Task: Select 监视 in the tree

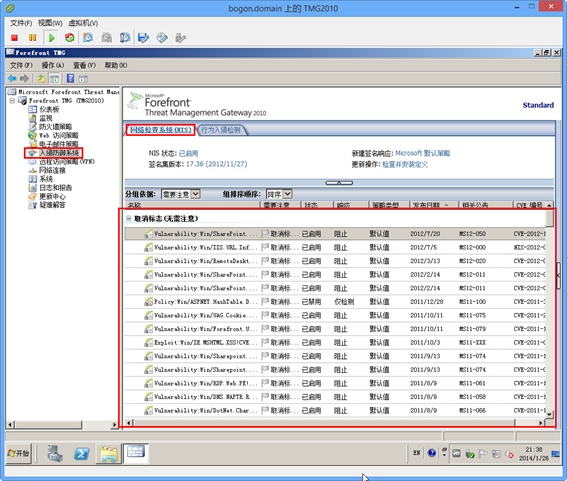Action: coord(46,118)
